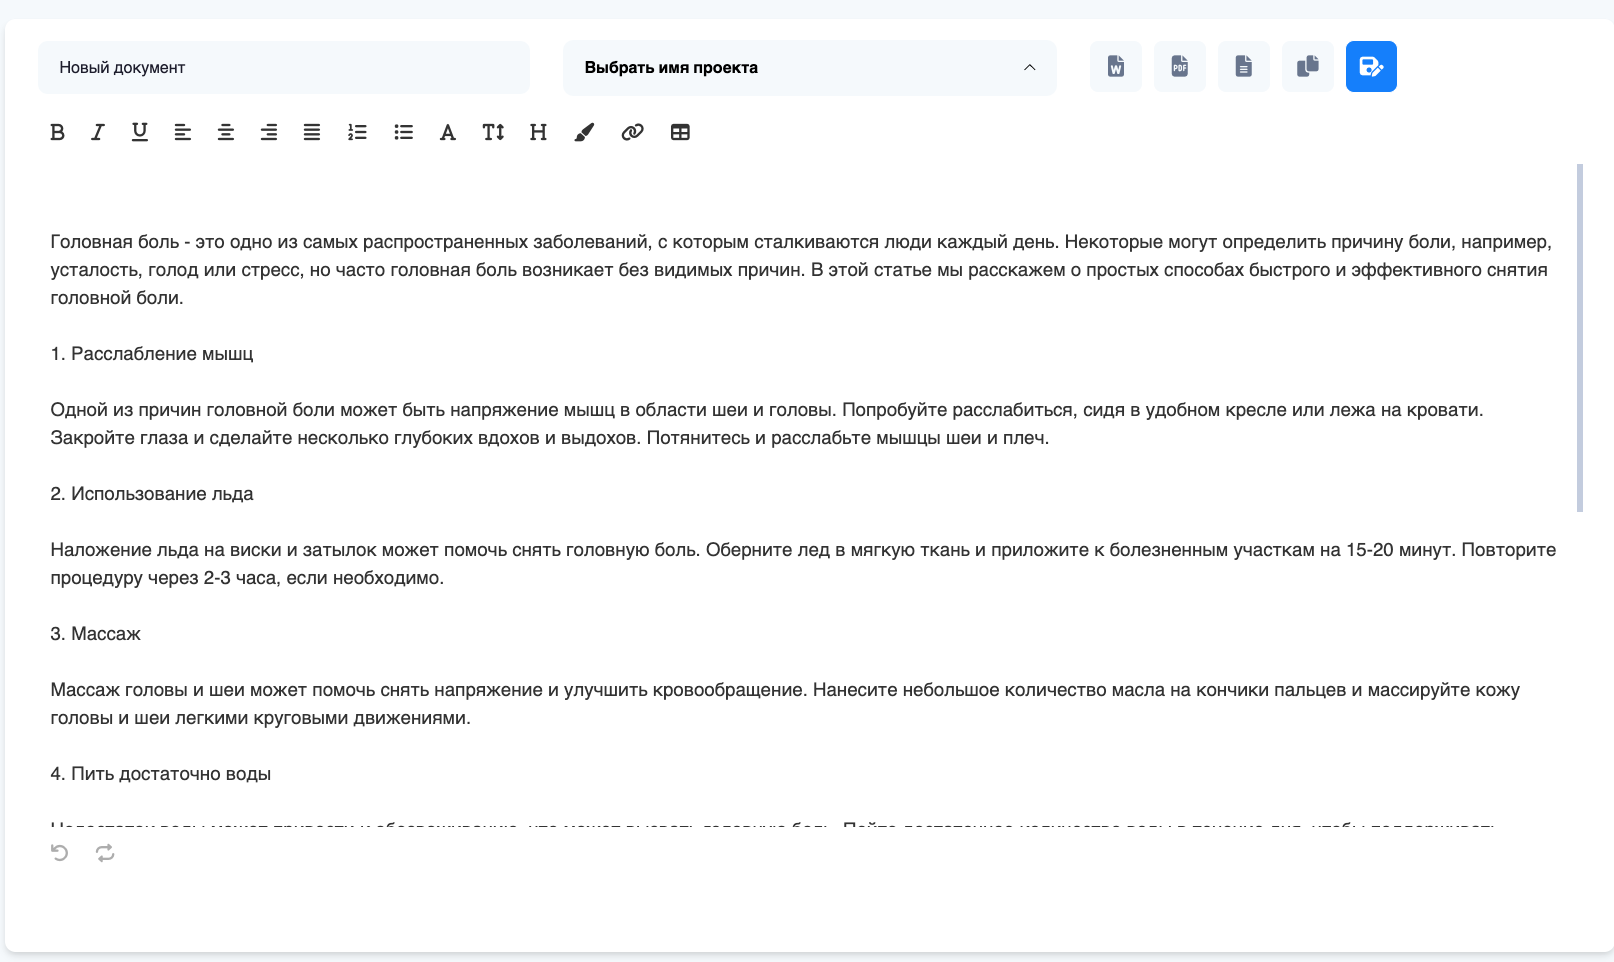The height and width of the screenshot is (962, 1614).
Task: Undo the last edit
Action: pos(60,853)
